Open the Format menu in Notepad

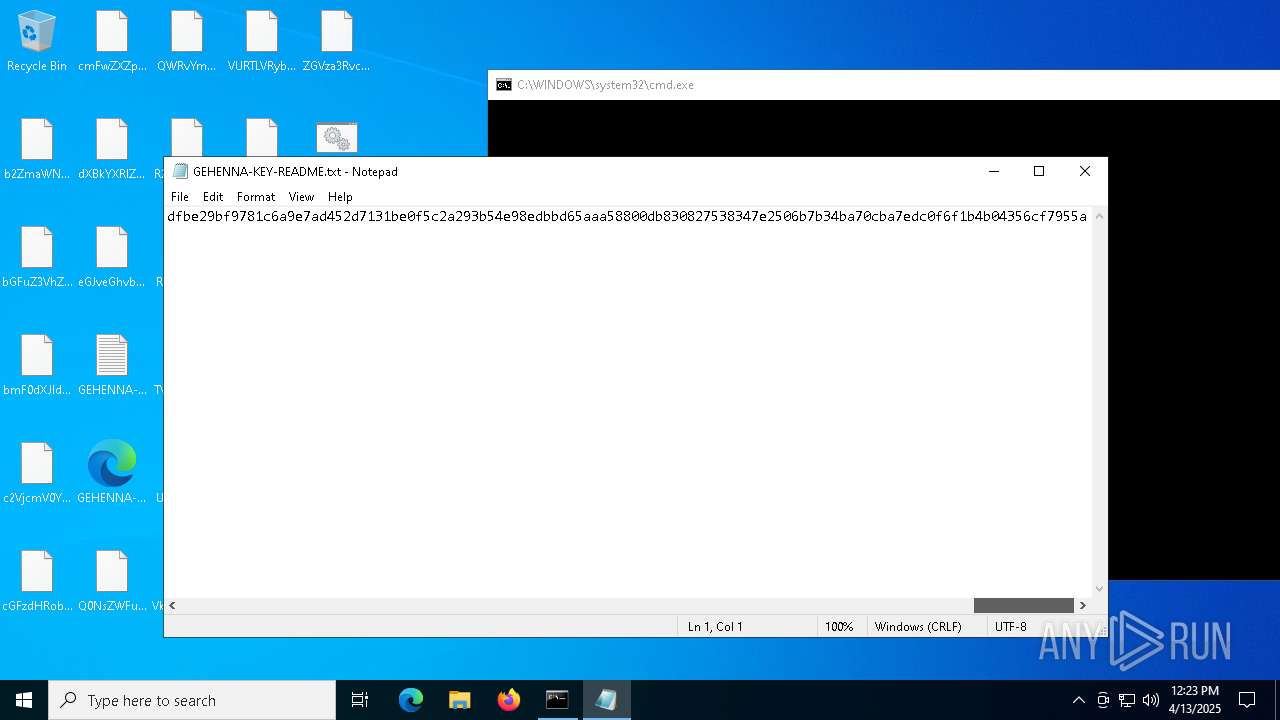click(x=256, y=197)
